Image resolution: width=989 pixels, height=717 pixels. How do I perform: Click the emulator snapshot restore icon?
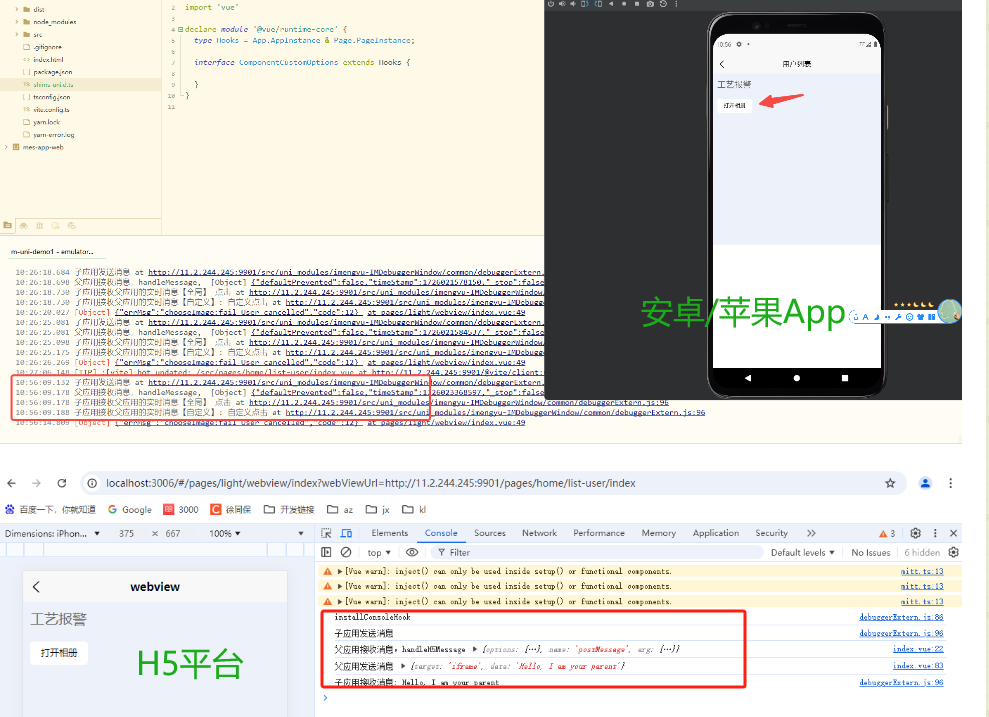pyautogui.click(x=664, y=4)
